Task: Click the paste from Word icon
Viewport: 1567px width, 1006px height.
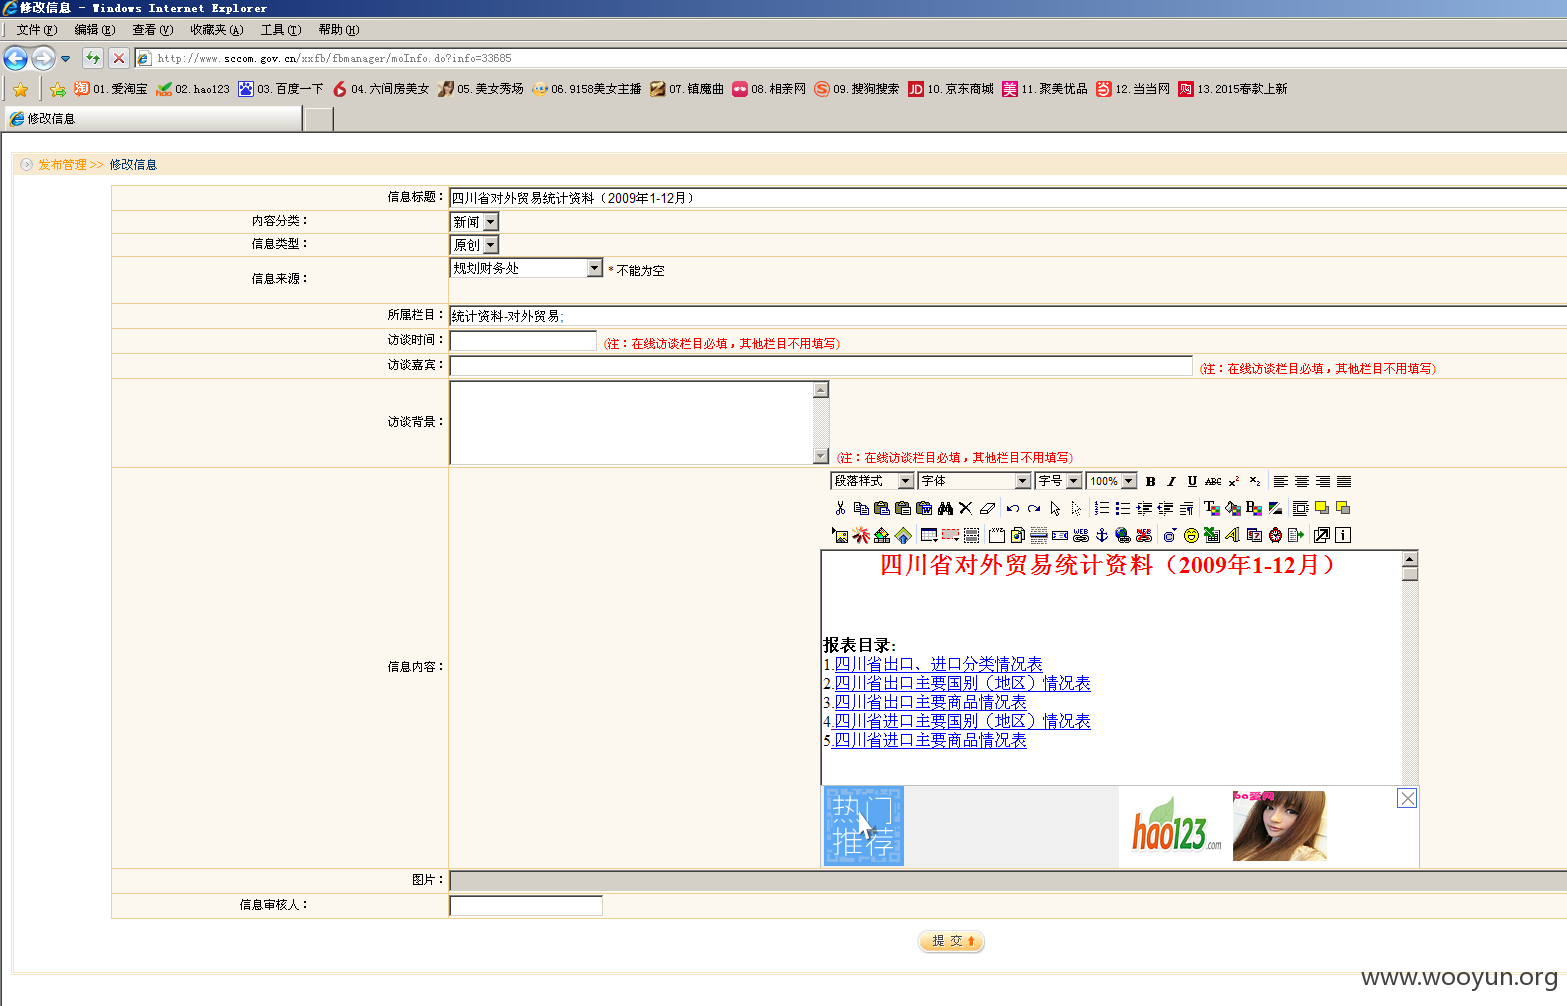Action: 924,508
